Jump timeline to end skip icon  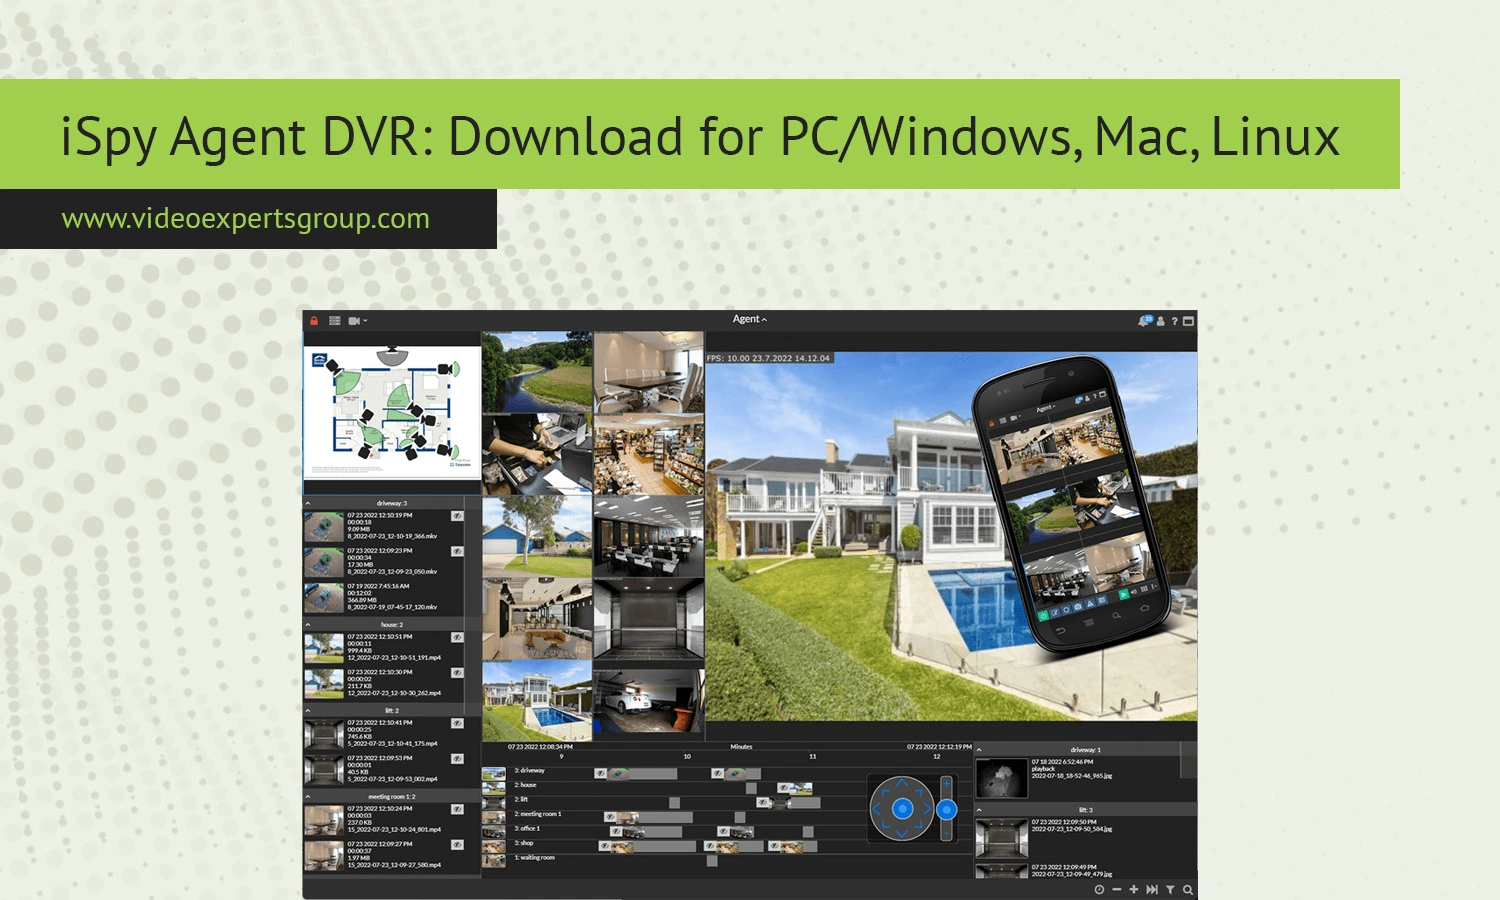[1152, 889]
